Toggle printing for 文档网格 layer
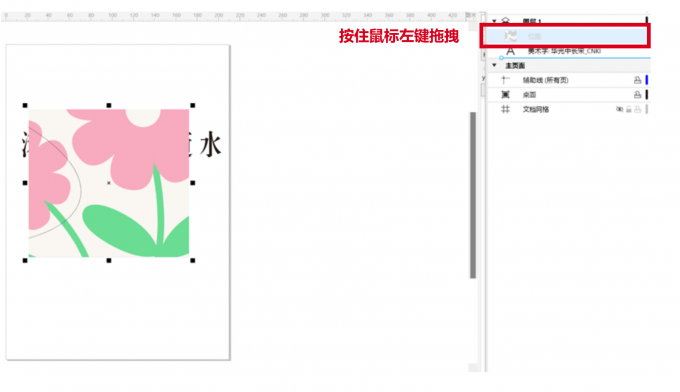 pos(637,109)
